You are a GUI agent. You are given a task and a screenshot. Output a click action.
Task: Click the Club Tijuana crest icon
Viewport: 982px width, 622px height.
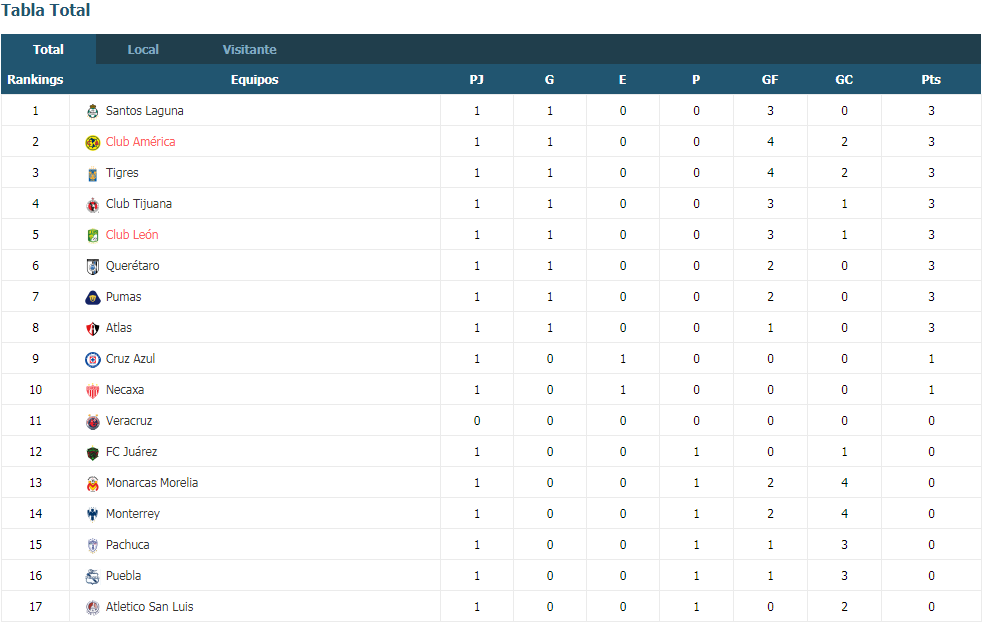[x=93, y=205]
